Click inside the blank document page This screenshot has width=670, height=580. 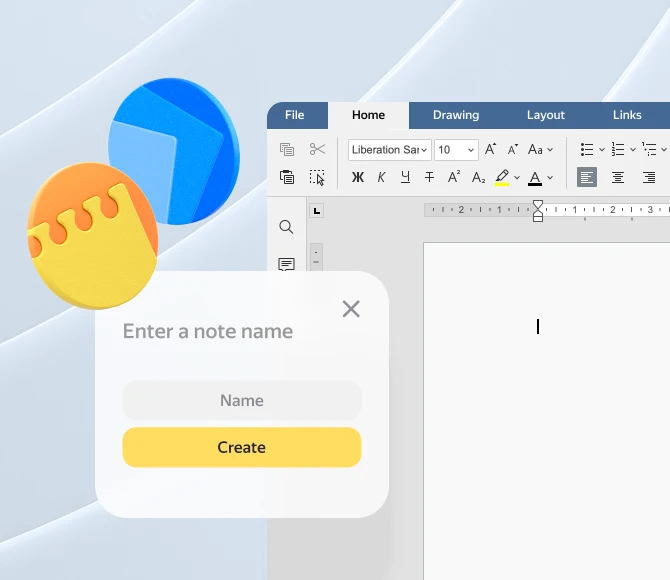click(547, 410)
